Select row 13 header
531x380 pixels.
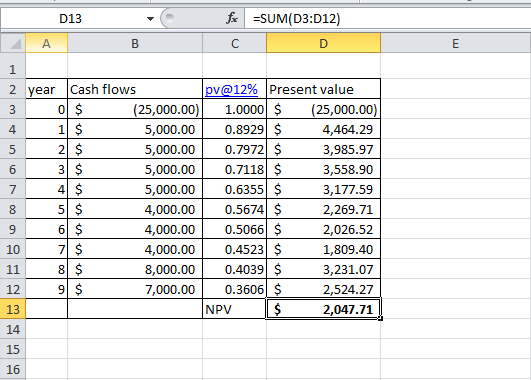point(13,309)
